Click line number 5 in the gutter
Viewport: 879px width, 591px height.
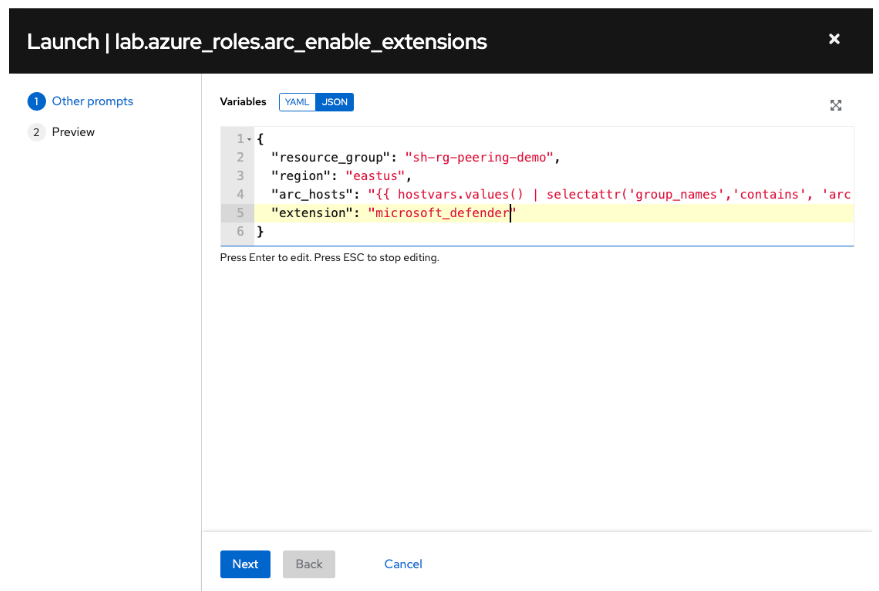(240, 213)
